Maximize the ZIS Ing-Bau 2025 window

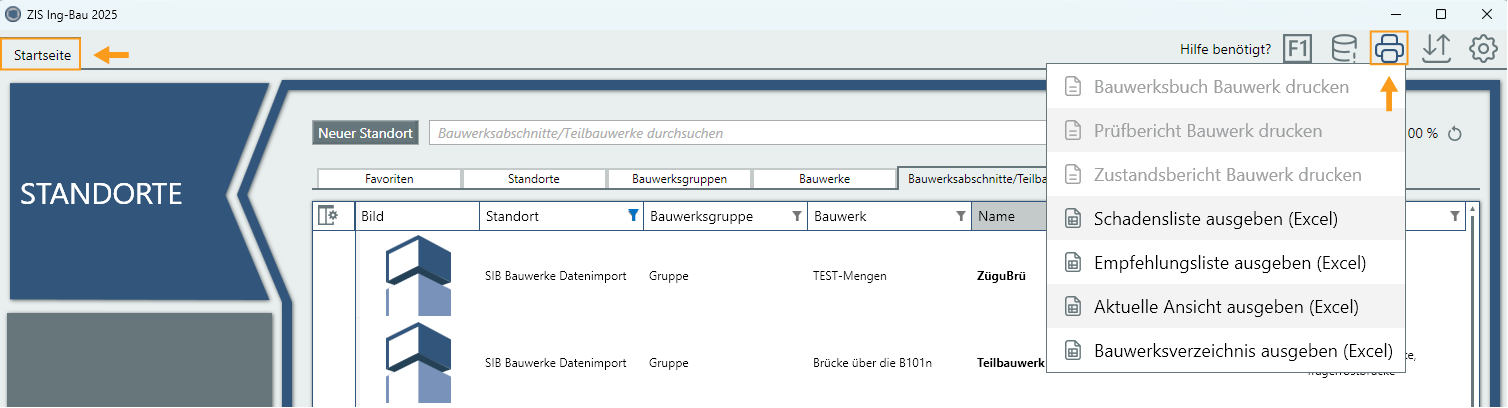click(x=1441, y=14)
